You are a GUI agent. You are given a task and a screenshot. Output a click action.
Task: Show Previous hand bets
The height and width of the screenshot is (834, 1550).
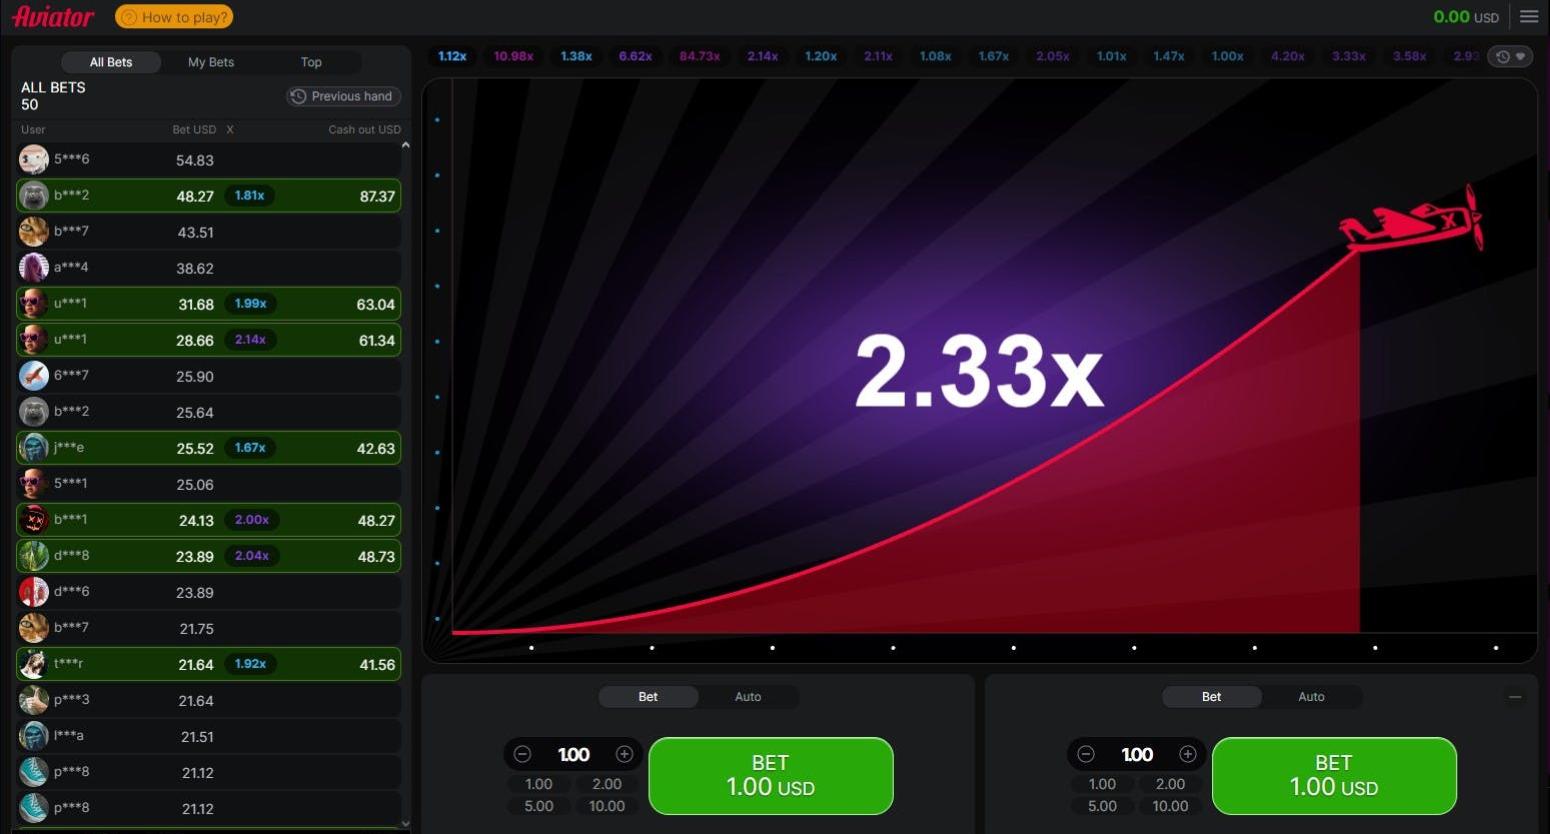click(x=343, y=96)
